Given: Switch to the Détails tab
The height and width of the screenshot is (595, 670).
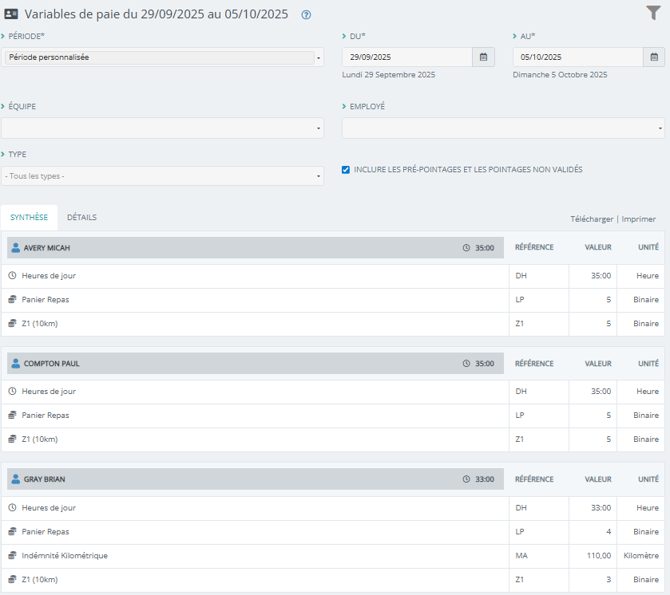Looking at the screenshot, I should (82, 218).
